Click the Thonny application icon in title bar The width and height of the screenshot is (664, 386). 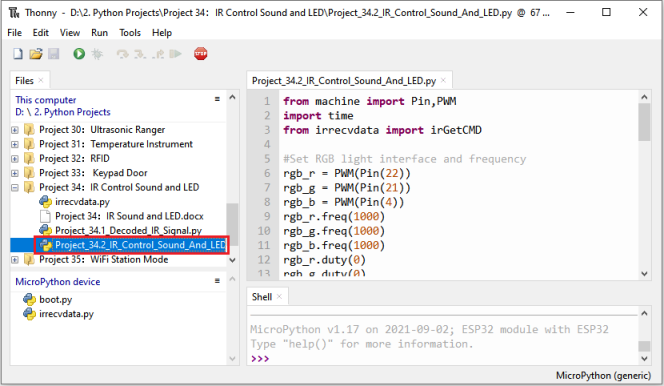(x=14, y=13)
